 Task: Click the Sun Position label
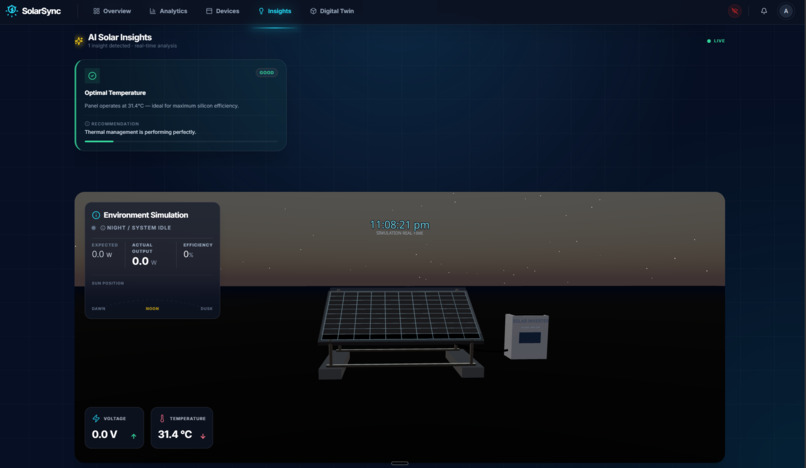click(x=107, y=283)
